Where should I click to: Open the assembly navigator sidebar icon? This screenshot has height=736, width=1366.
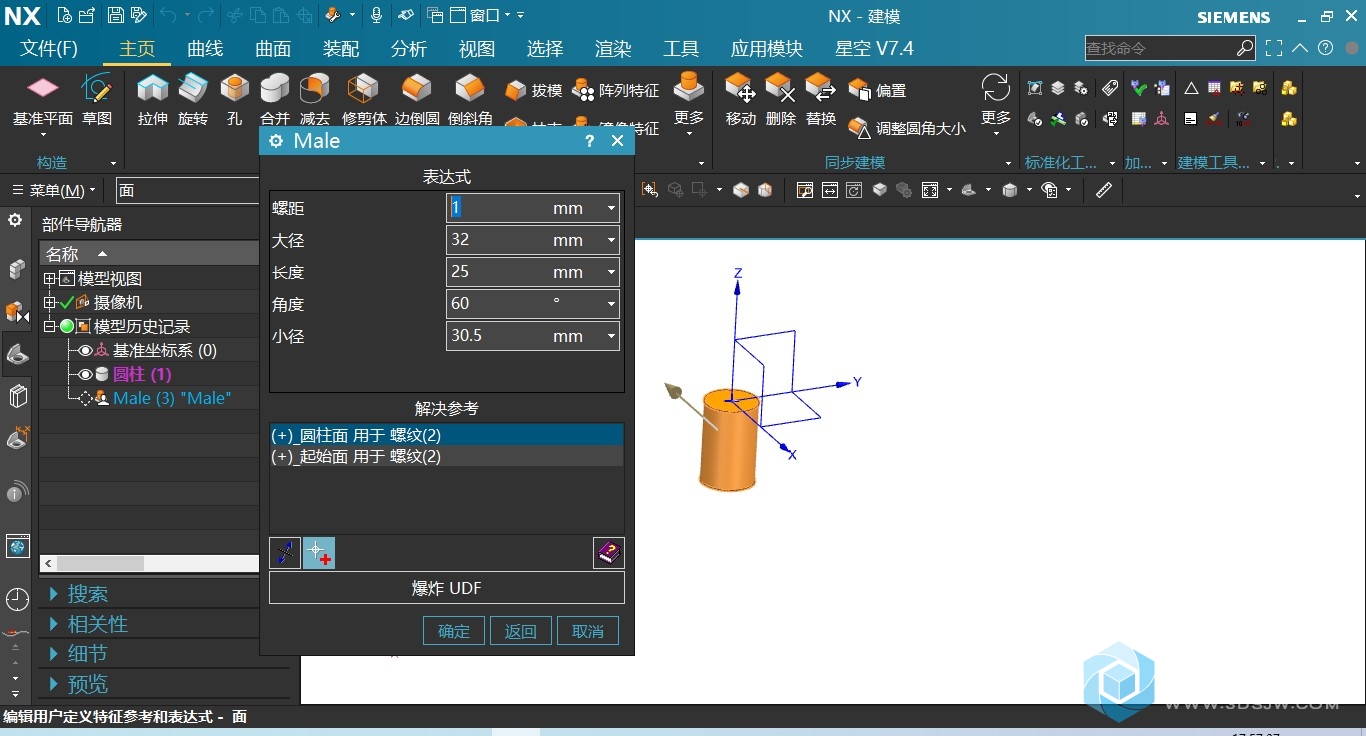17,269
